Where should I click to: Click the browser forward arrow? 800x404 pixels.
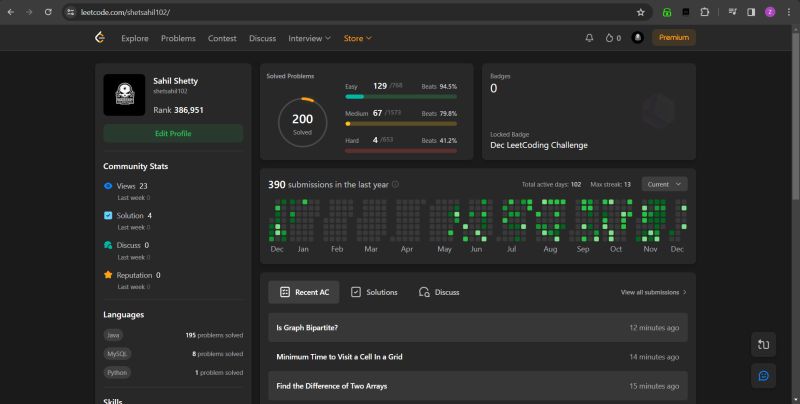[x=29, y=12]
